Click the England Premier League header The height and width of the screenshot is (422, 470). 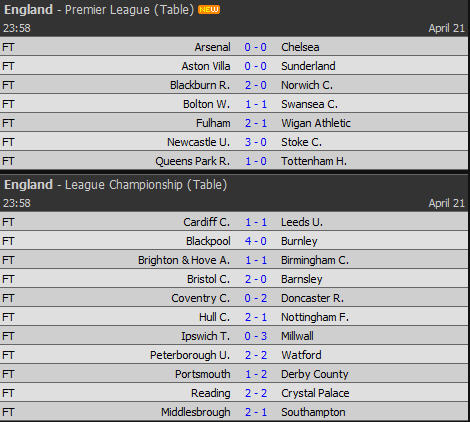[99, 10]
